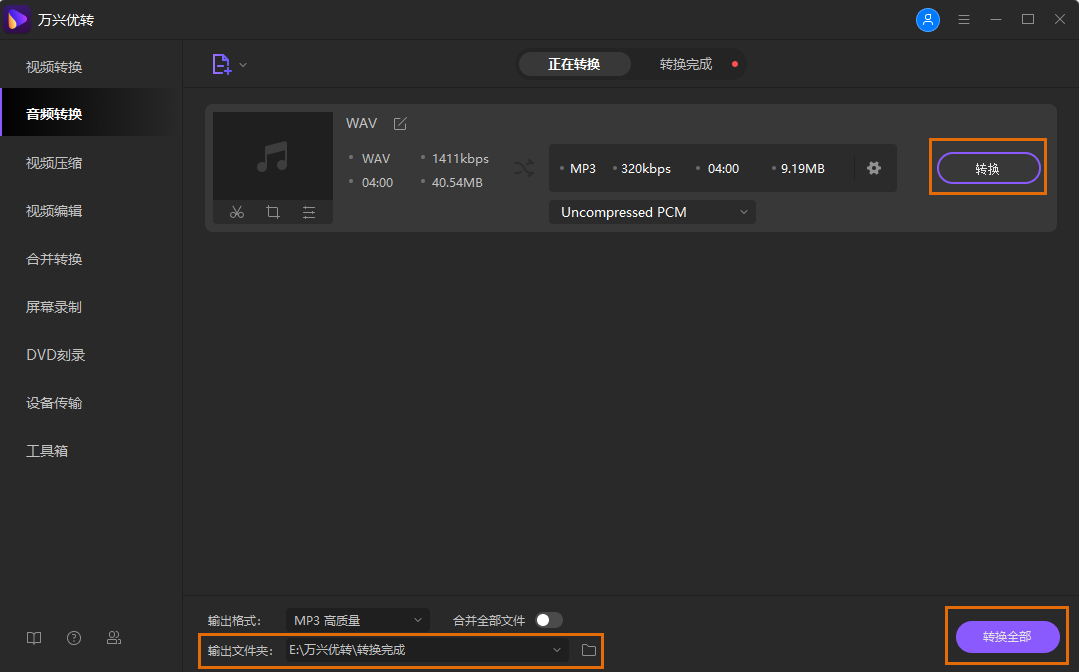Open the user guide book icon
Viewport: 1079px width, 672px height.
coord(33,637)
